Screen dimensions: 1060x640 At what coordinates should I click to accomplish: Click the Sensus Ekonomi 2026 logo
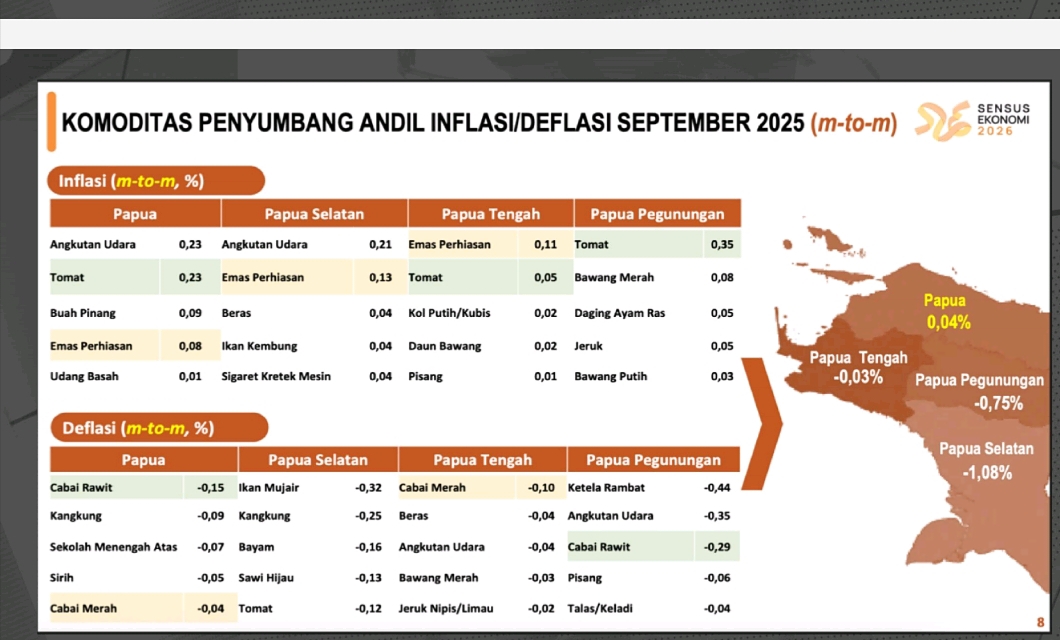972,121
